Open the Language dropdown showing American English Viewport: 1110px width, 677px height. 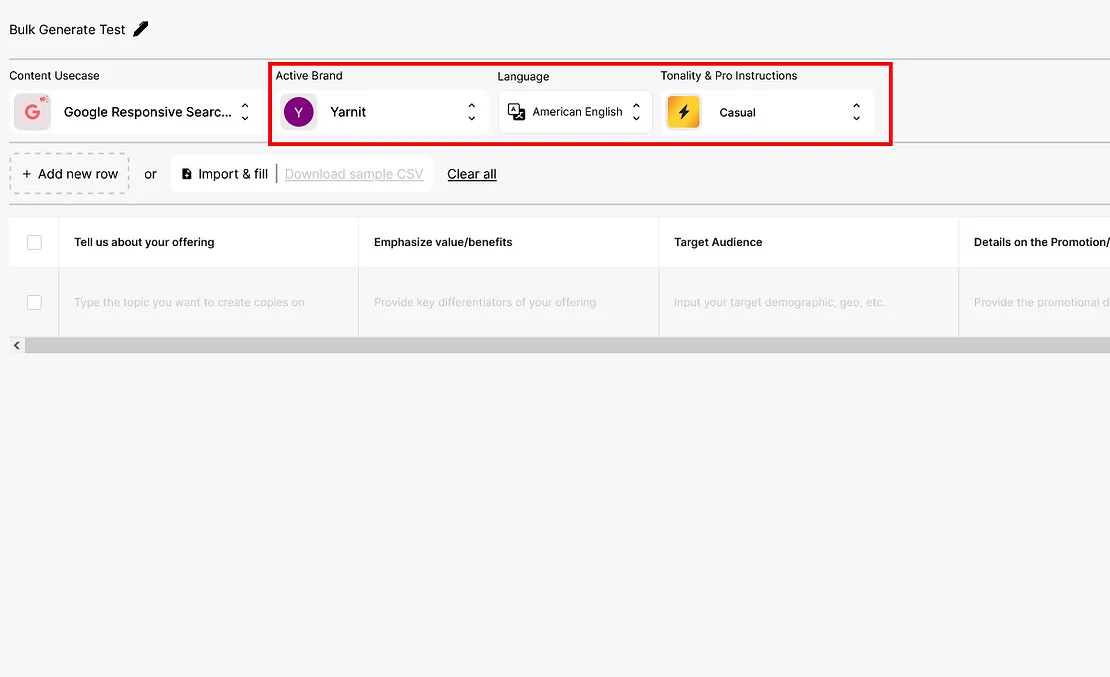[575, 112]
